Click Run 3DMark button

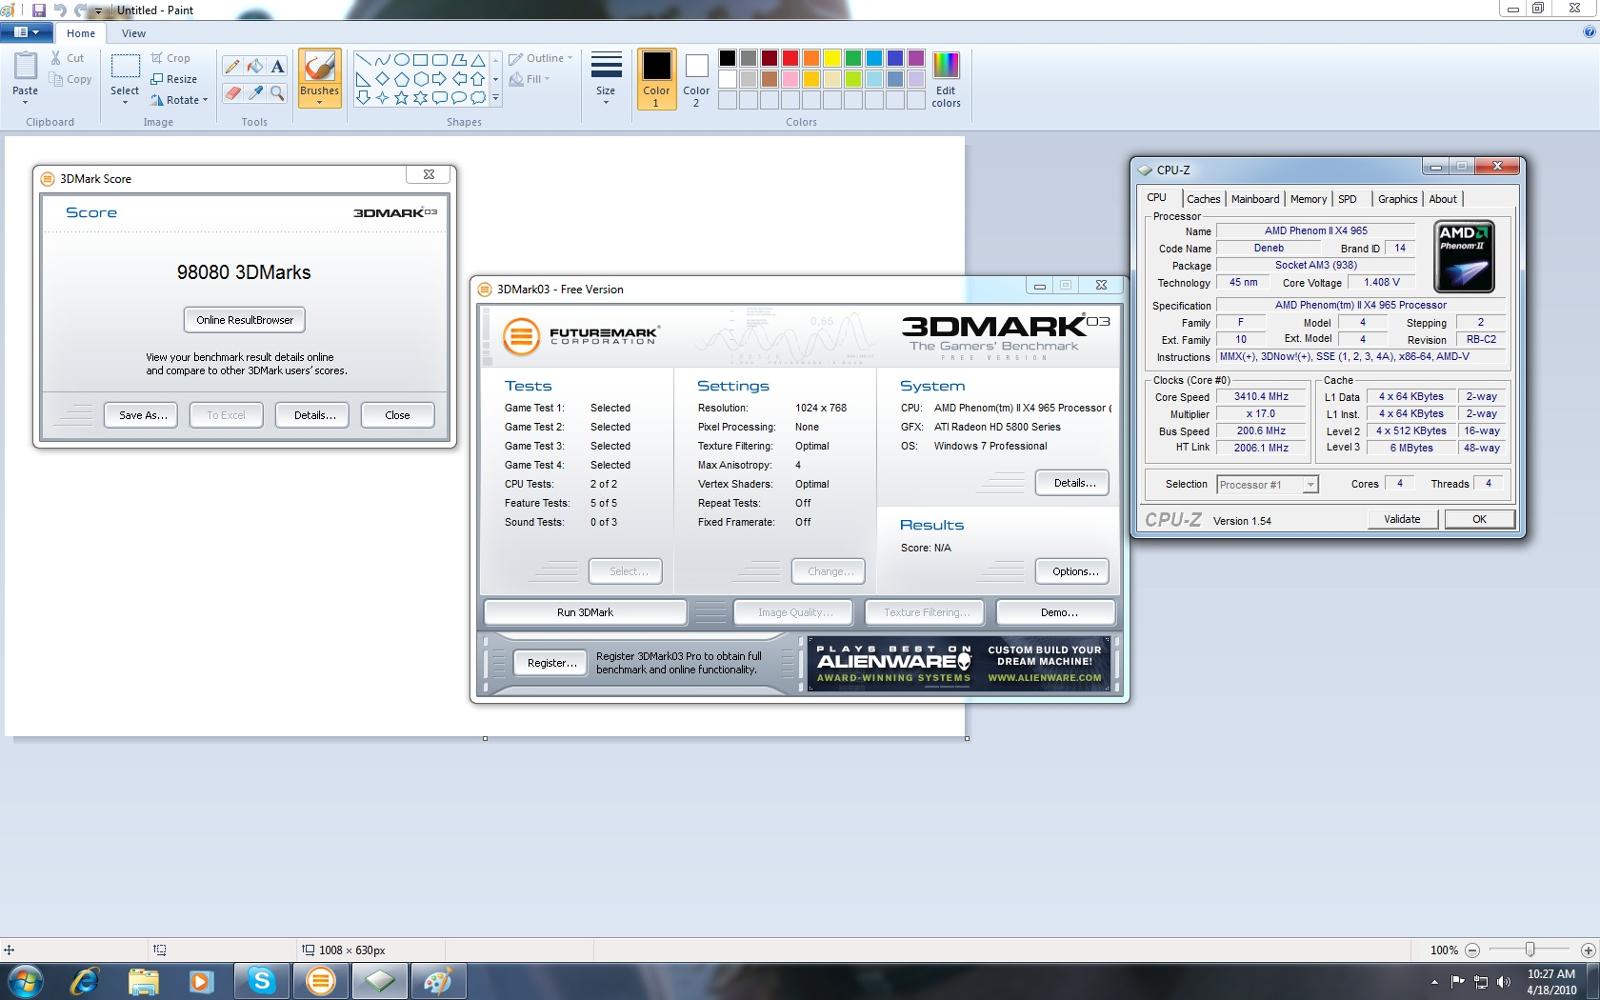click(x=585, y=612)
